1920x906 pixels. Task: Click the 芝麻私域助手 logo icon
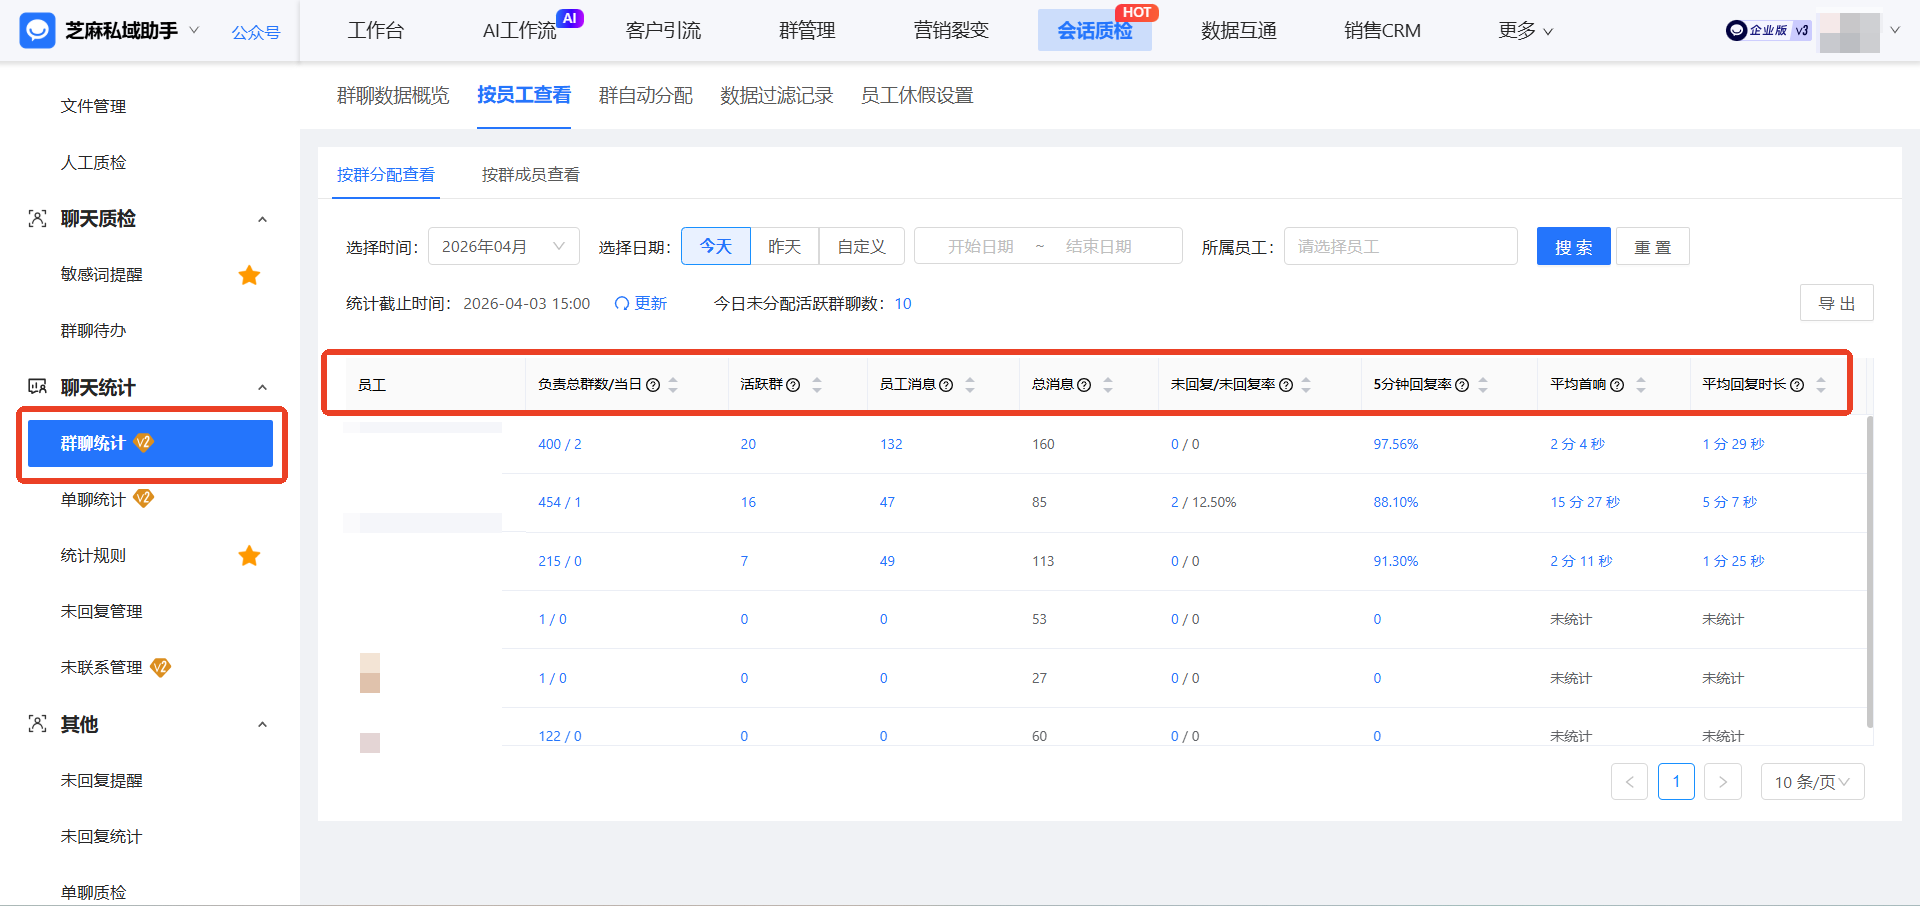pos(37,30)
